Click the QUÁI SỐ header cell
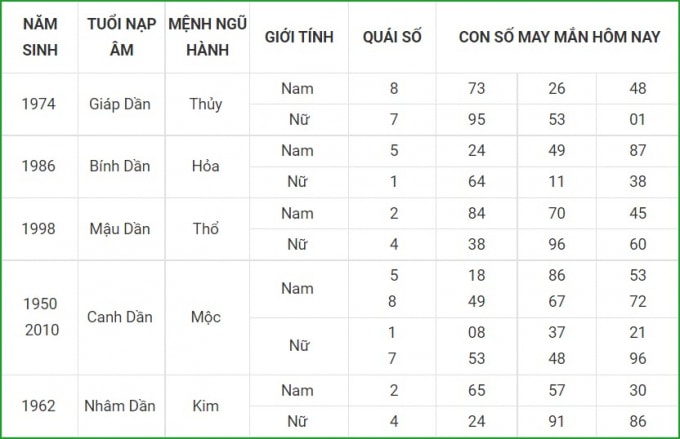 tap(392, 37)
